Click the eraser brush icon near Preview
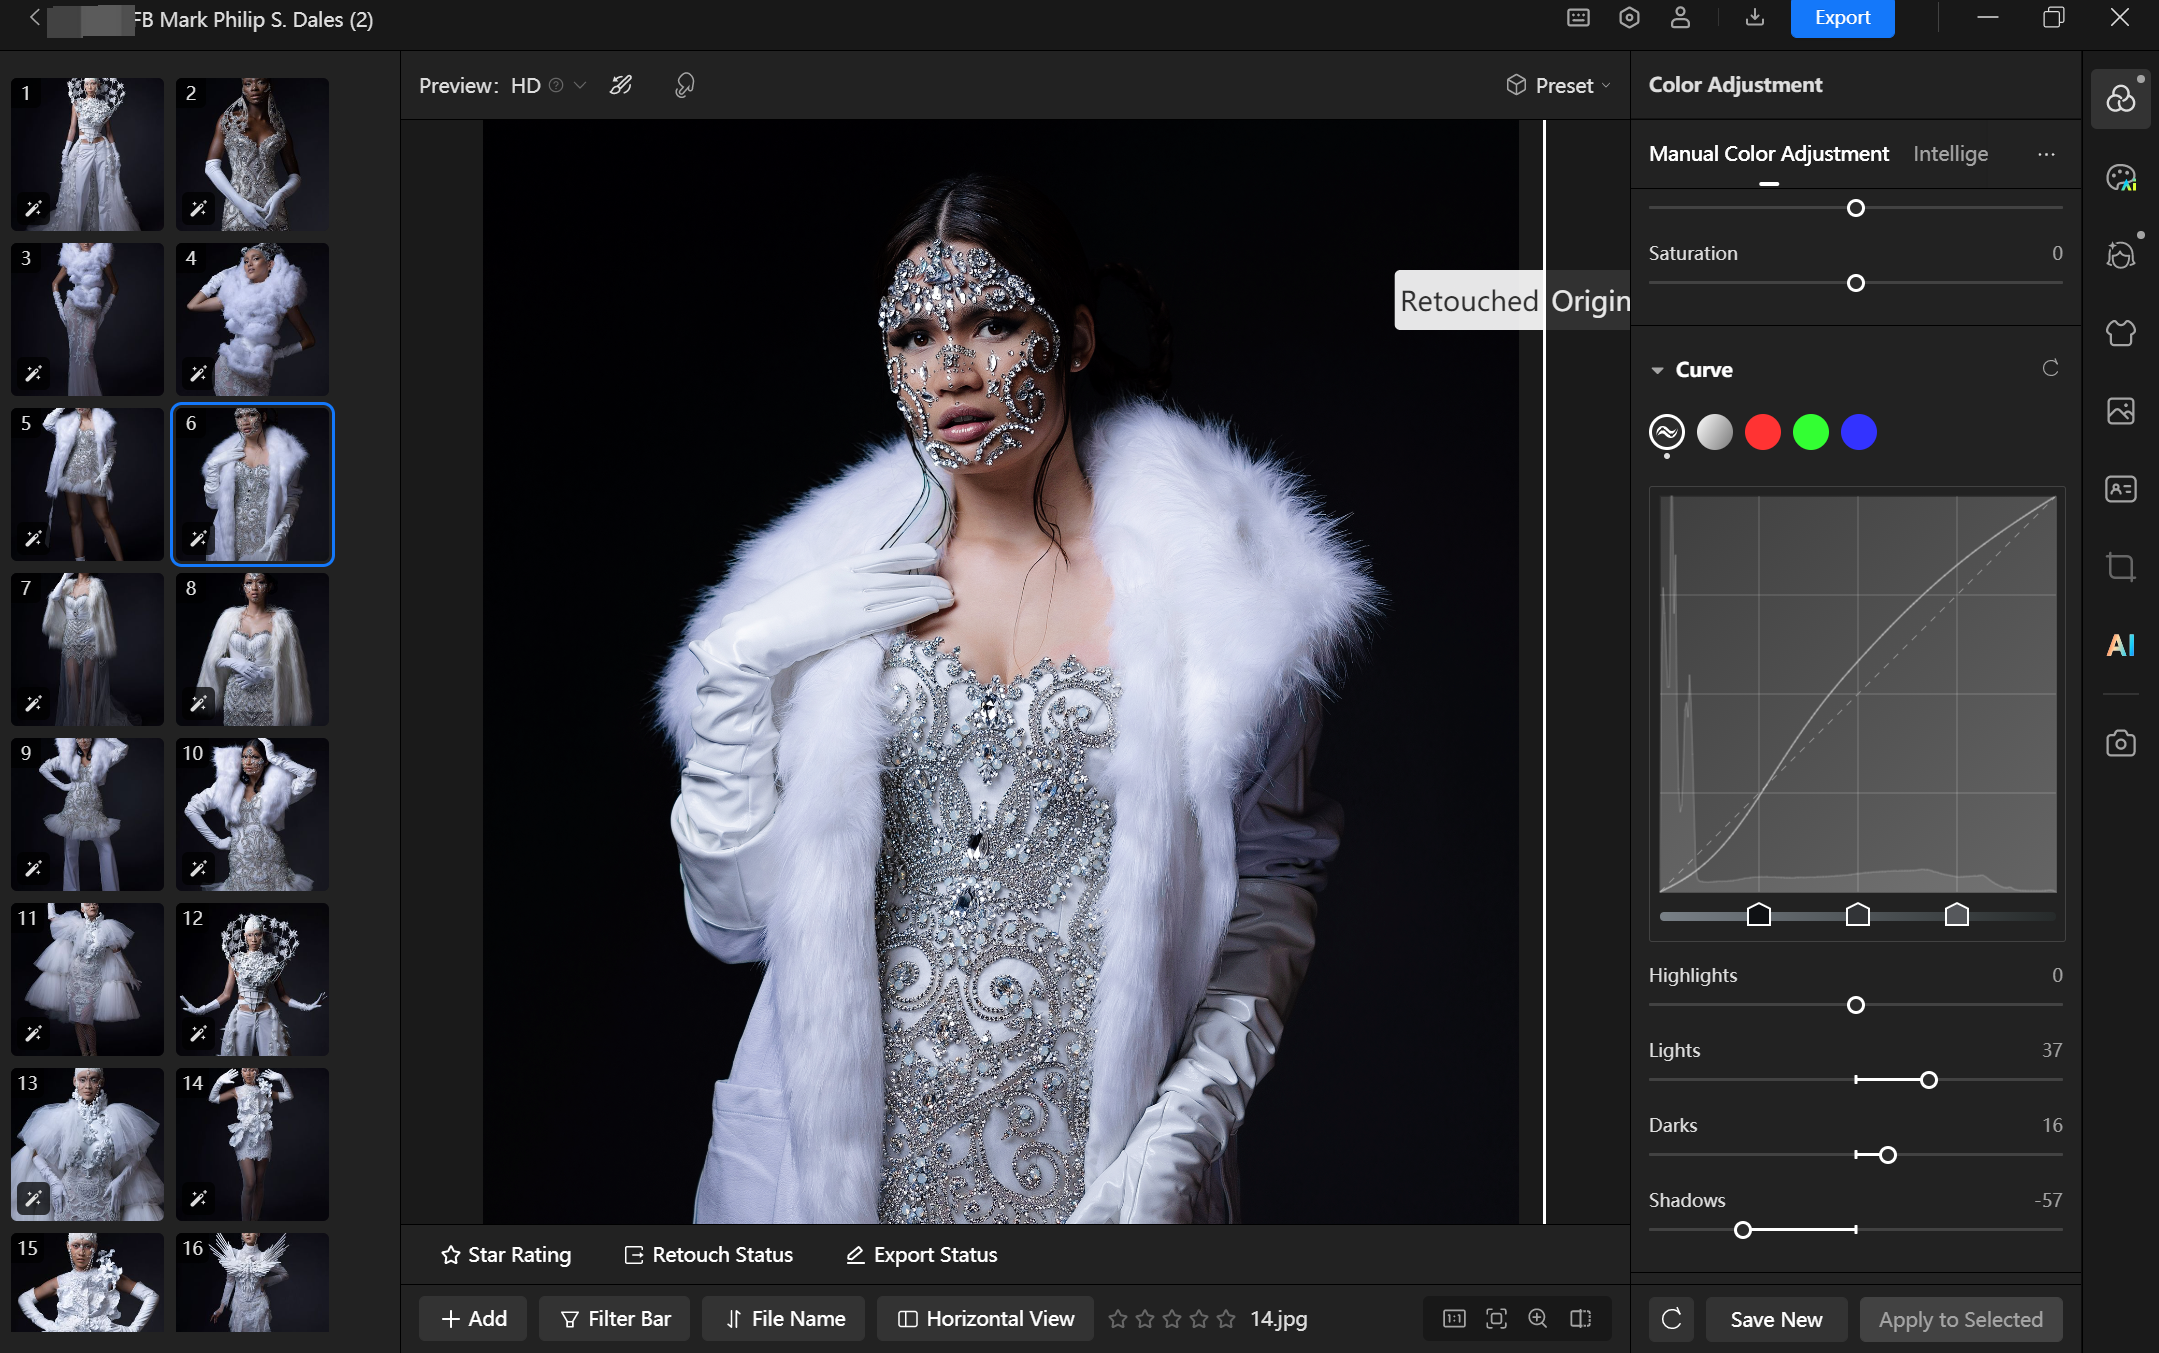Viewport: 2159px width, 1353px height. 621,85
